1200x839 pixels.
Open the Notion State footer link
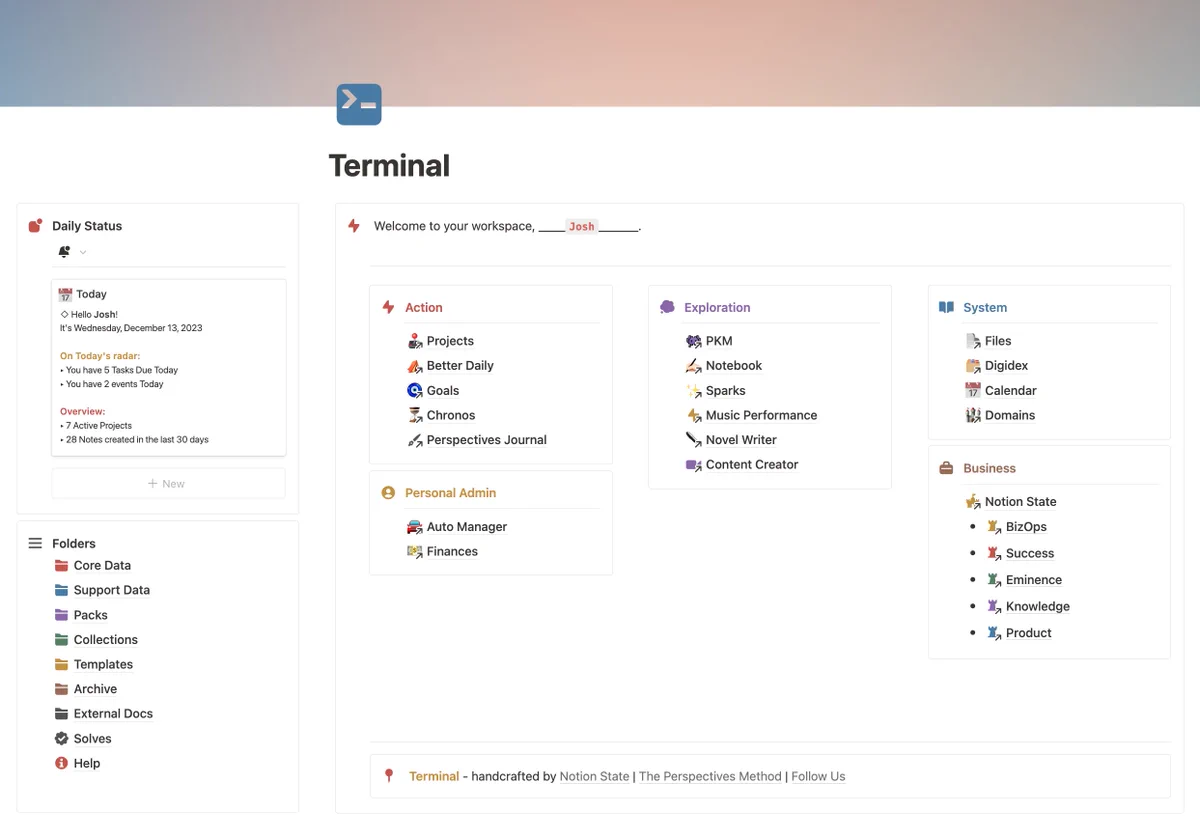[595, 776]
